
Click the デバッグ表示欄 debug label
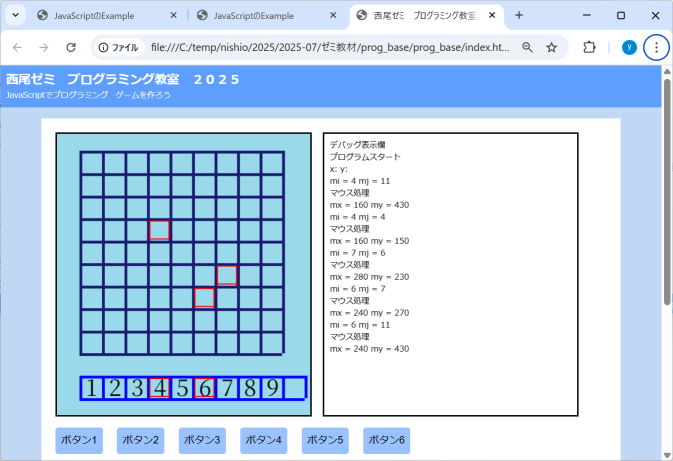coord(358,145)
